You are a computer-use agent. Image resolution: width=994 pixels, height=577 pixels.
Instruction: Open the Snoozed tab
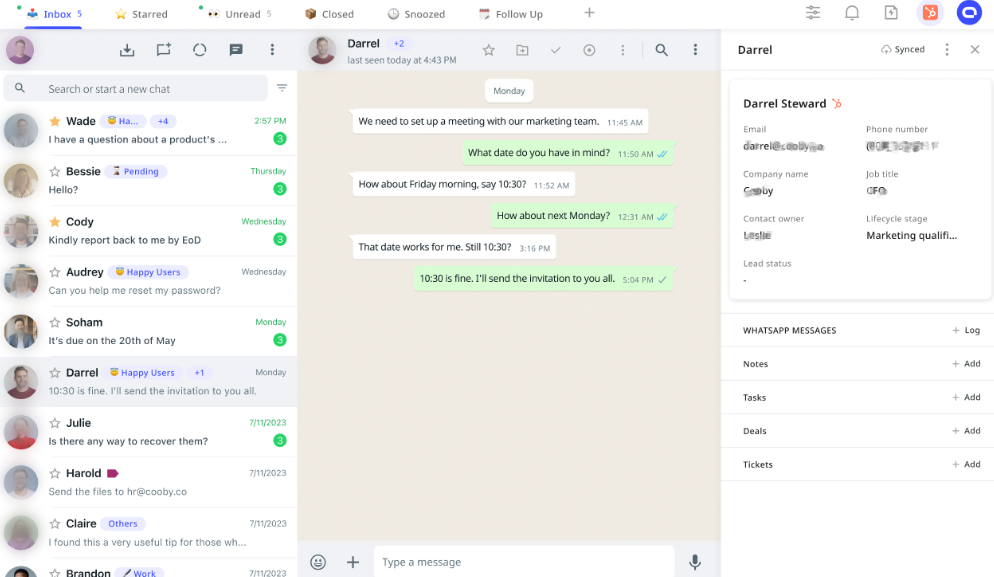click(x=416, y=14)
